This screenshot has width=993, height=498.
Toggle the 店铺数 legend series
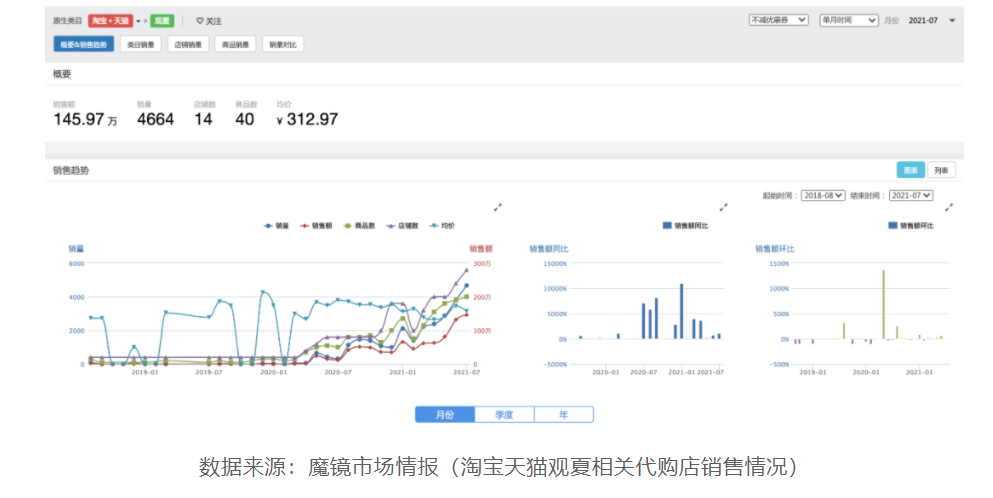coord(399,226)
